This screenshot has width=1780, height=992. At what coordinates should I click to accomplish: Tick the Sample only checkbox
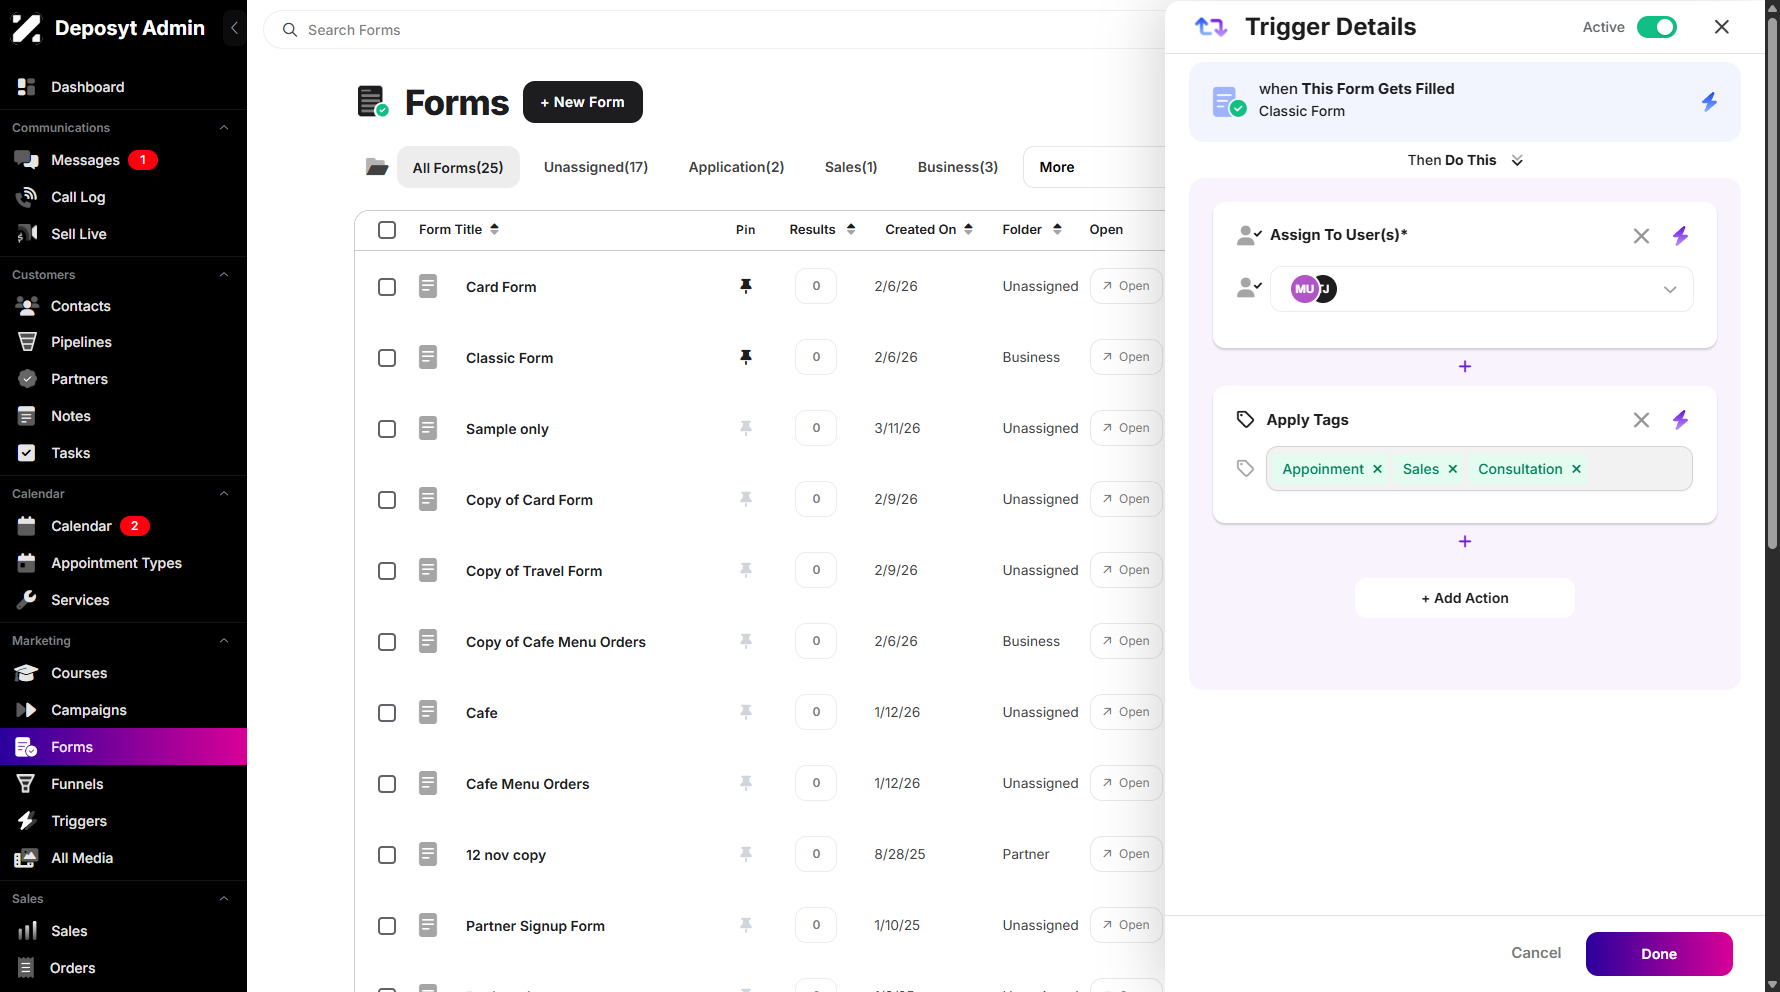pyautogui.click(x=387, y=429)
